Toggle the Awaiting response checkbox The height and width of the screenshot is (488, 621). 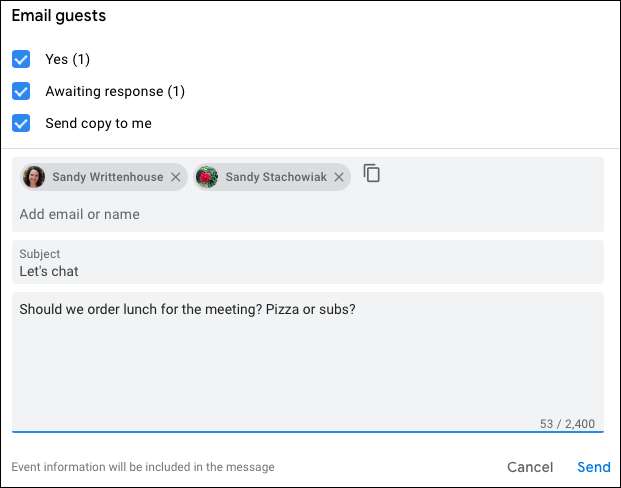(x=21, y=91)
